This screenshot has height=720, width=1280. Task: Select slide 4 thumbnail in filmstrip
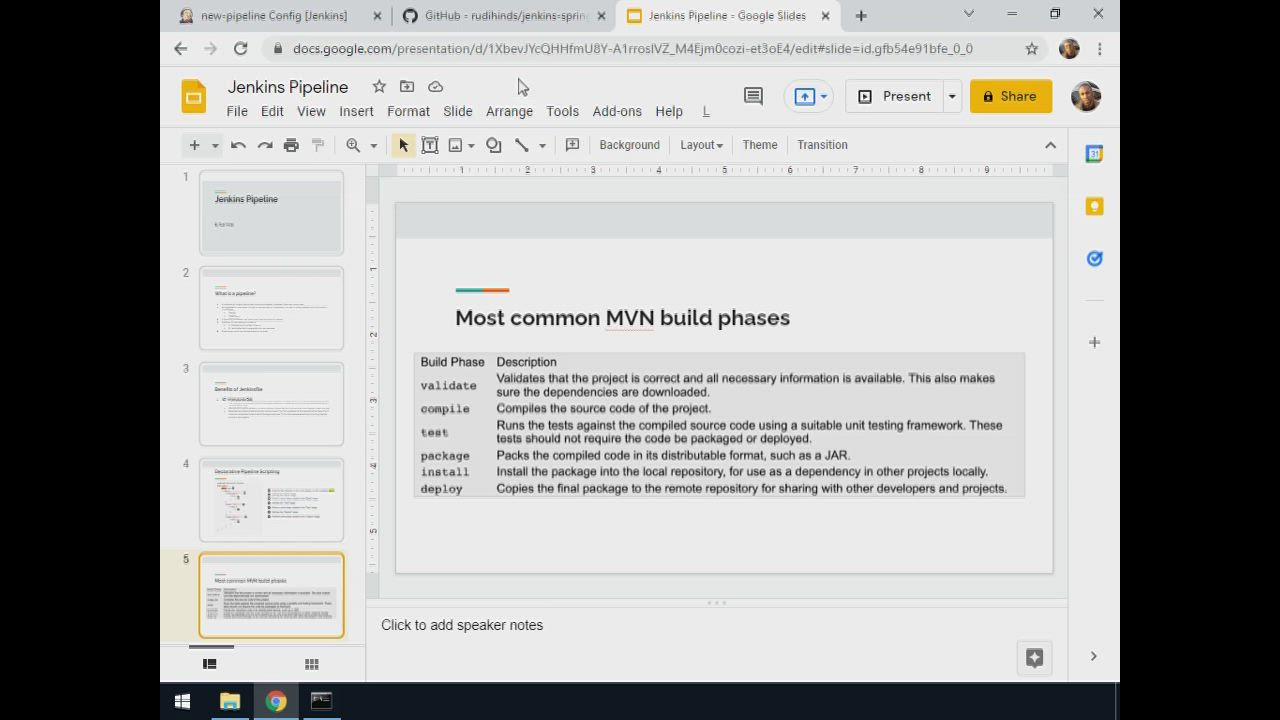pos(271,499)
